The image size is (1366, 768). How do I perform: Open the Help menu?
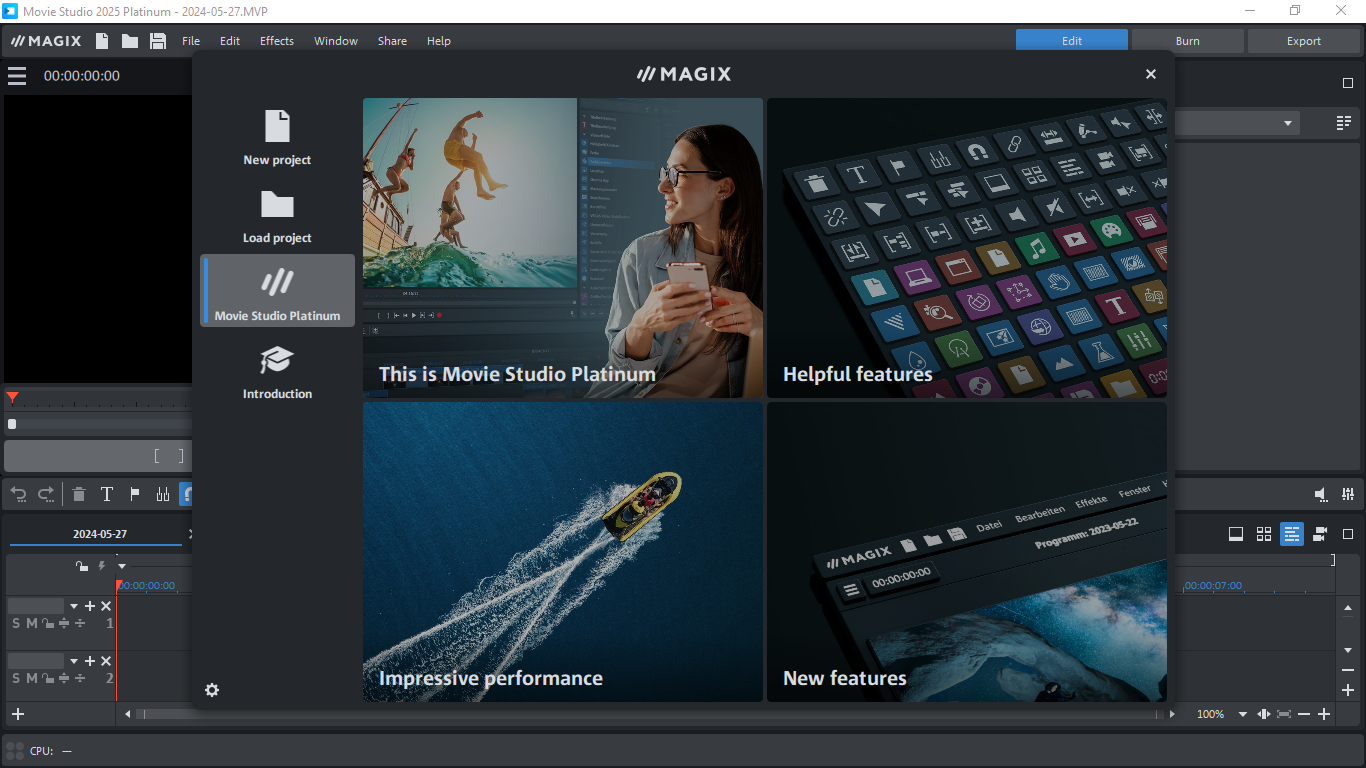[x=439, y=41]
